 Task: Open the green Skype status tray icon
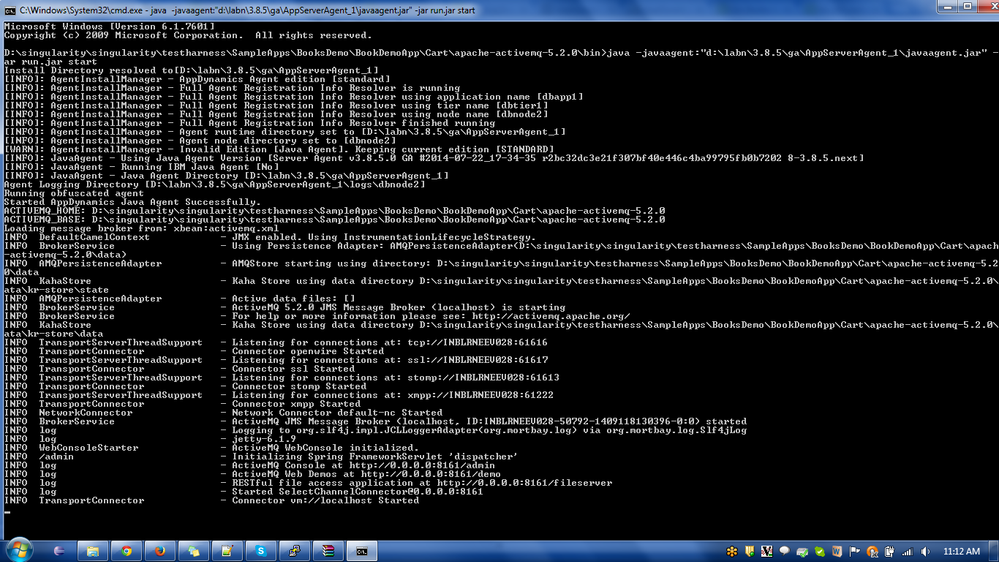tap(819, 552)
